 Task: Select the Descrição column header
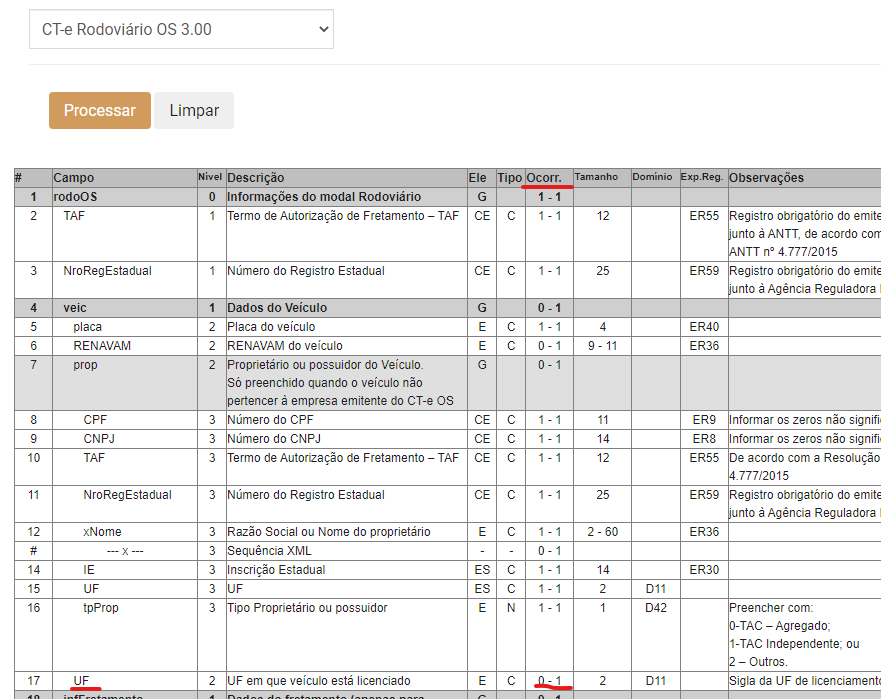256,178
